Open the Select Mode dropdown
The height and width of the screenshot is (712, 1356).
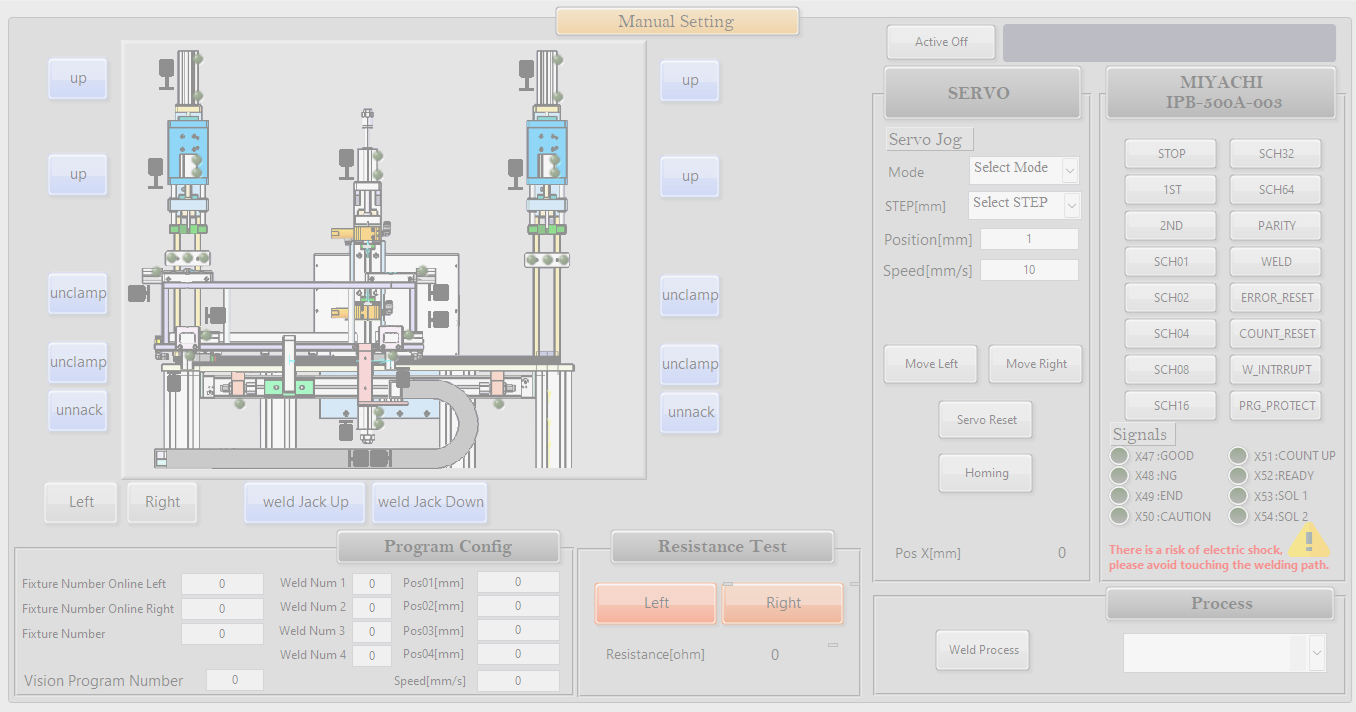[1024, 170]
